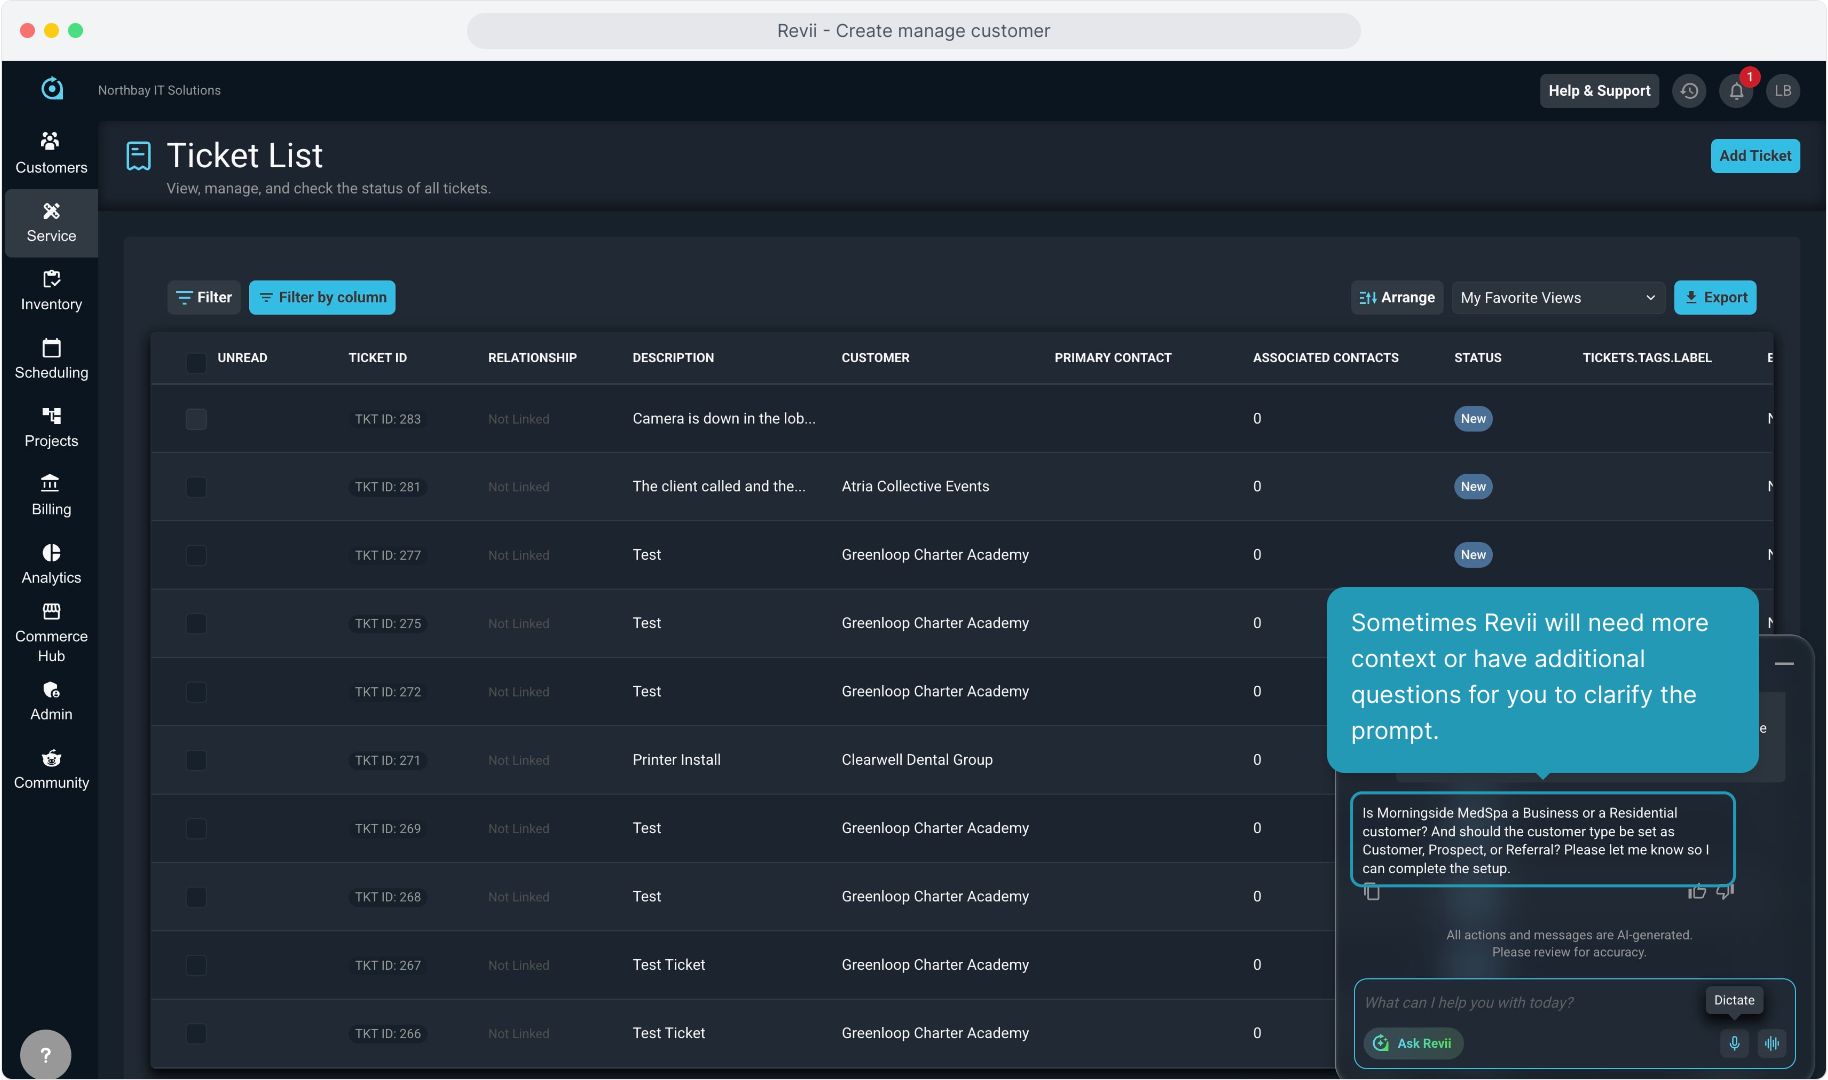
Task: Go to Customers in the sidebar
Action: pyautogui.click(x=51, y=153)
